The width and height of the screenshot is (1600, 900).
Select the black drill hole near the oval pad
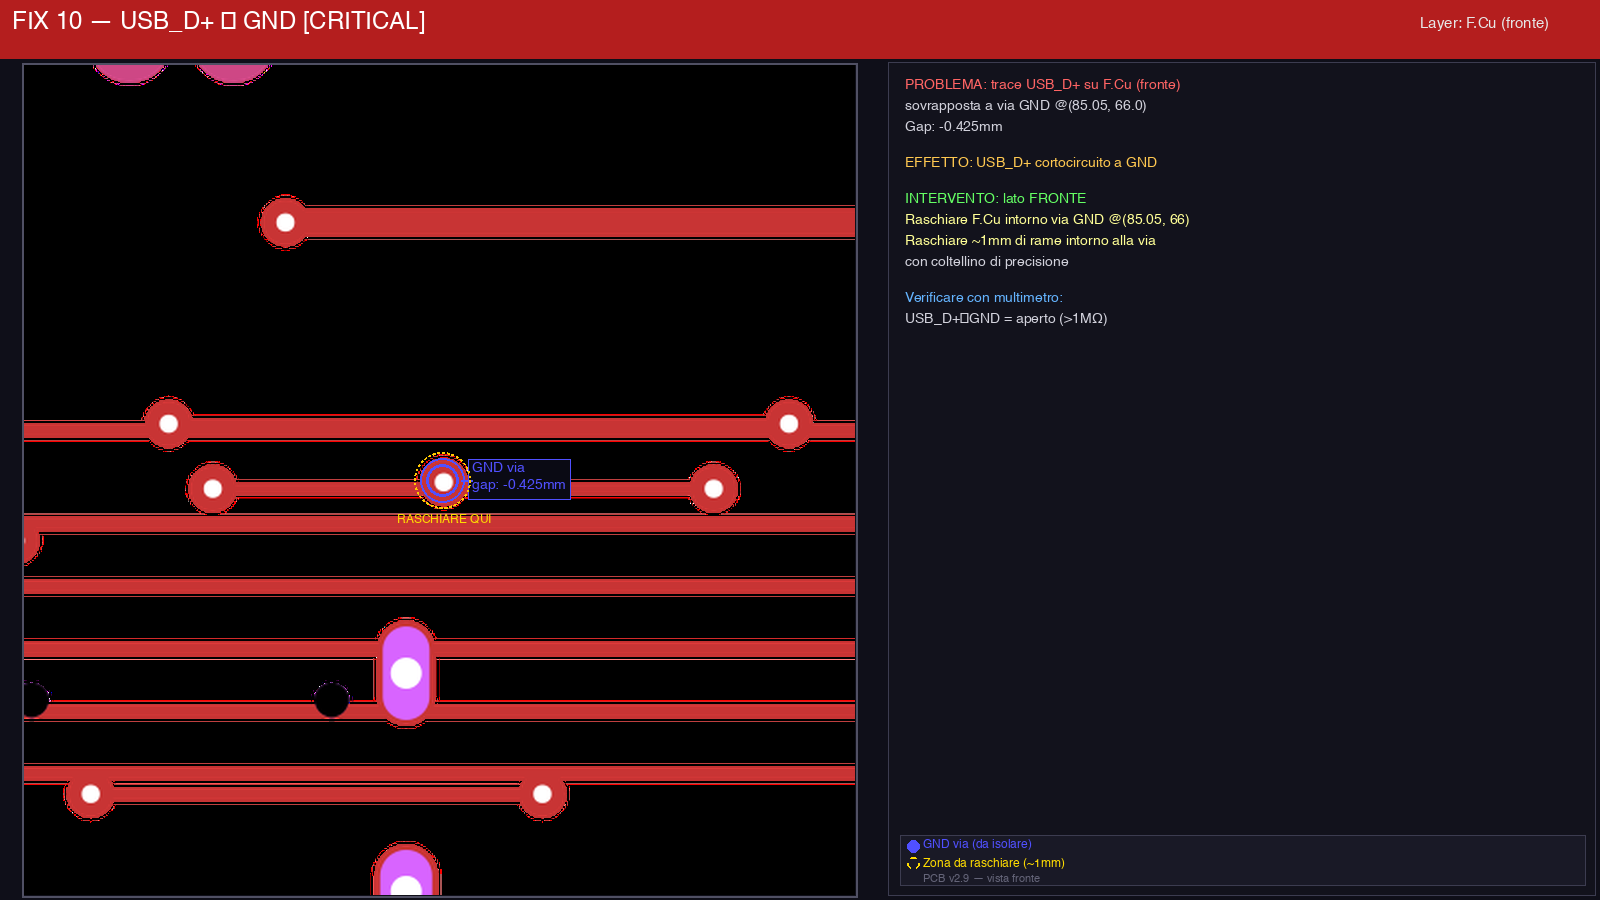pyautogui.click(x=331, y=700)
